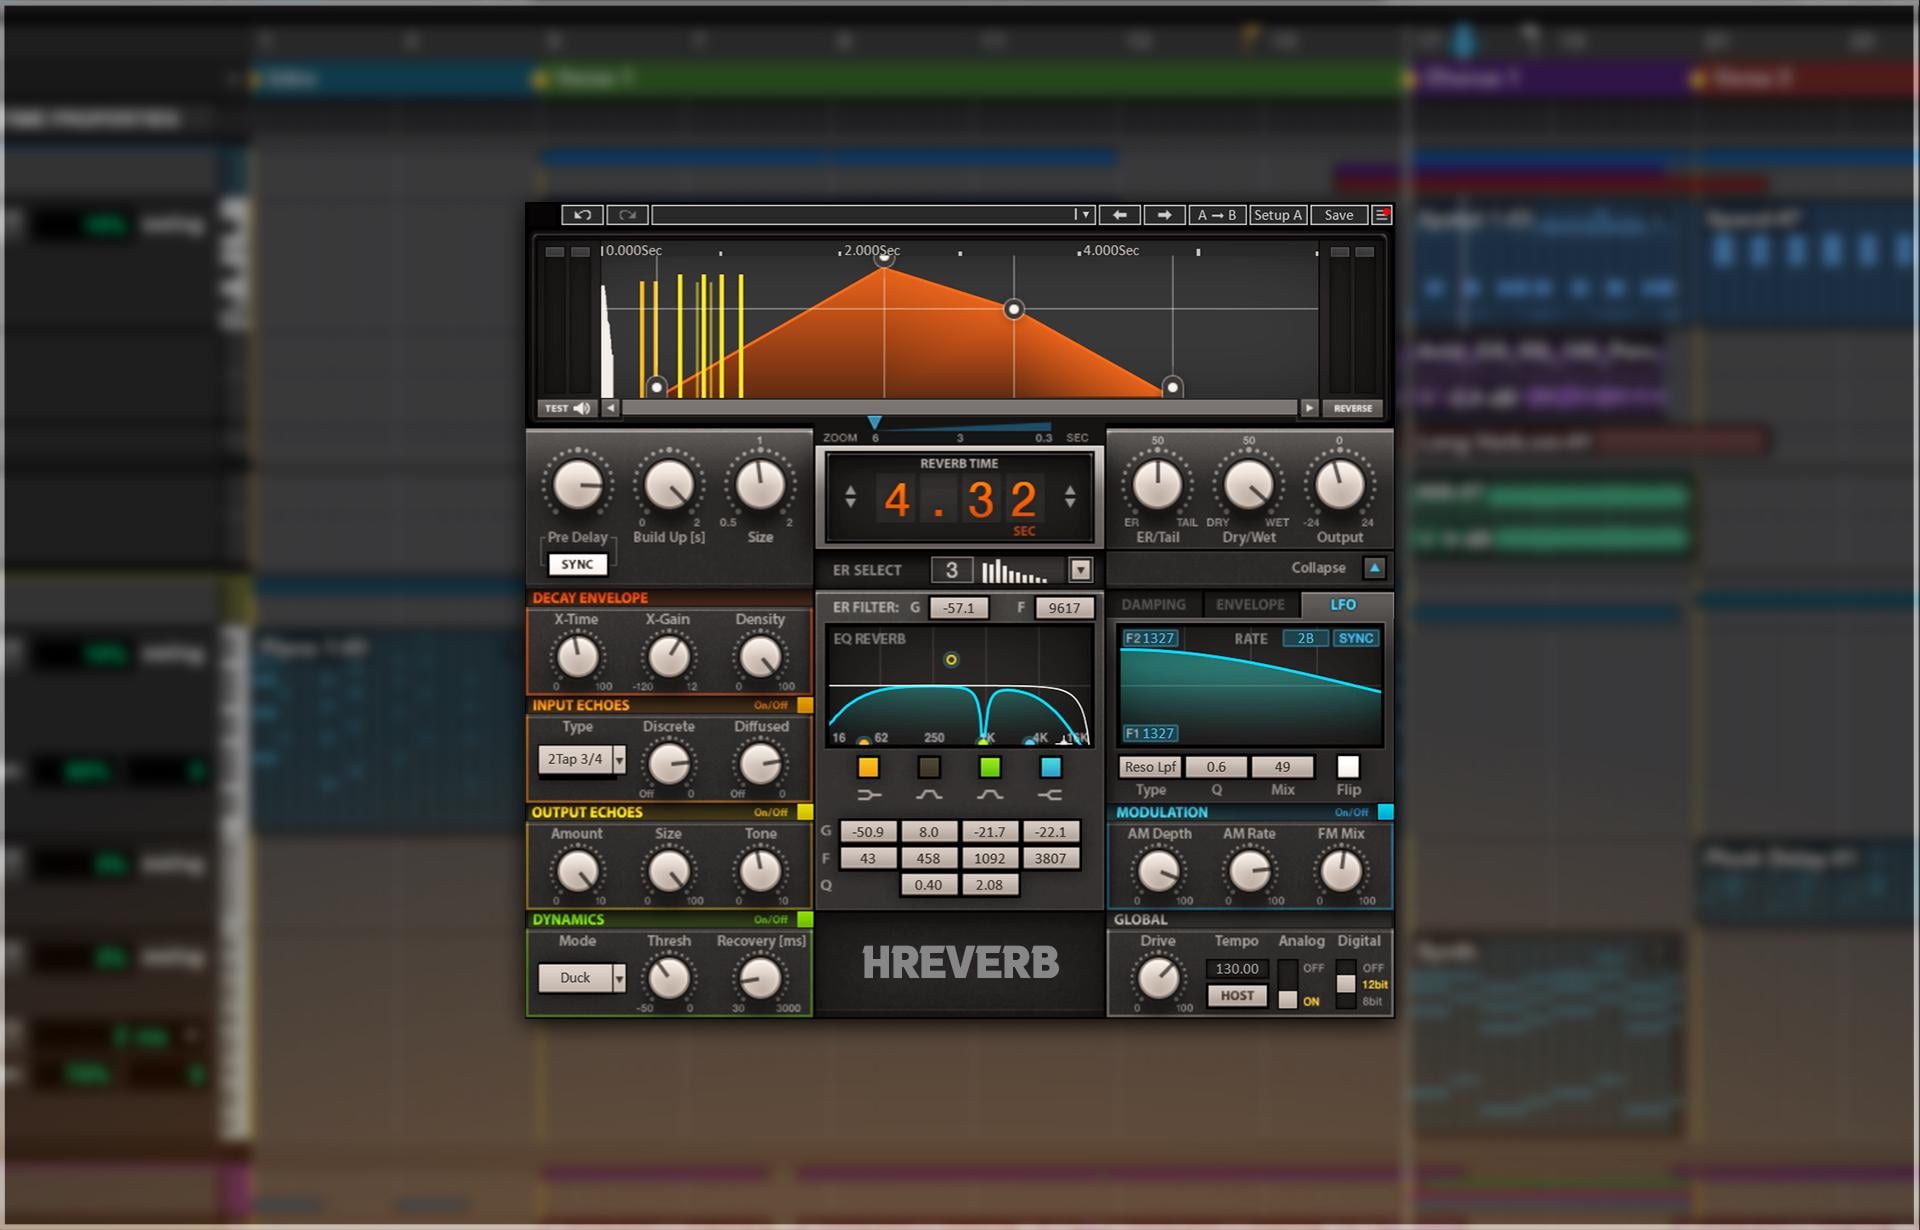Toggle the LFO Flip checkbox
1920x1230 pixels.
click(x=1348, y=767)
